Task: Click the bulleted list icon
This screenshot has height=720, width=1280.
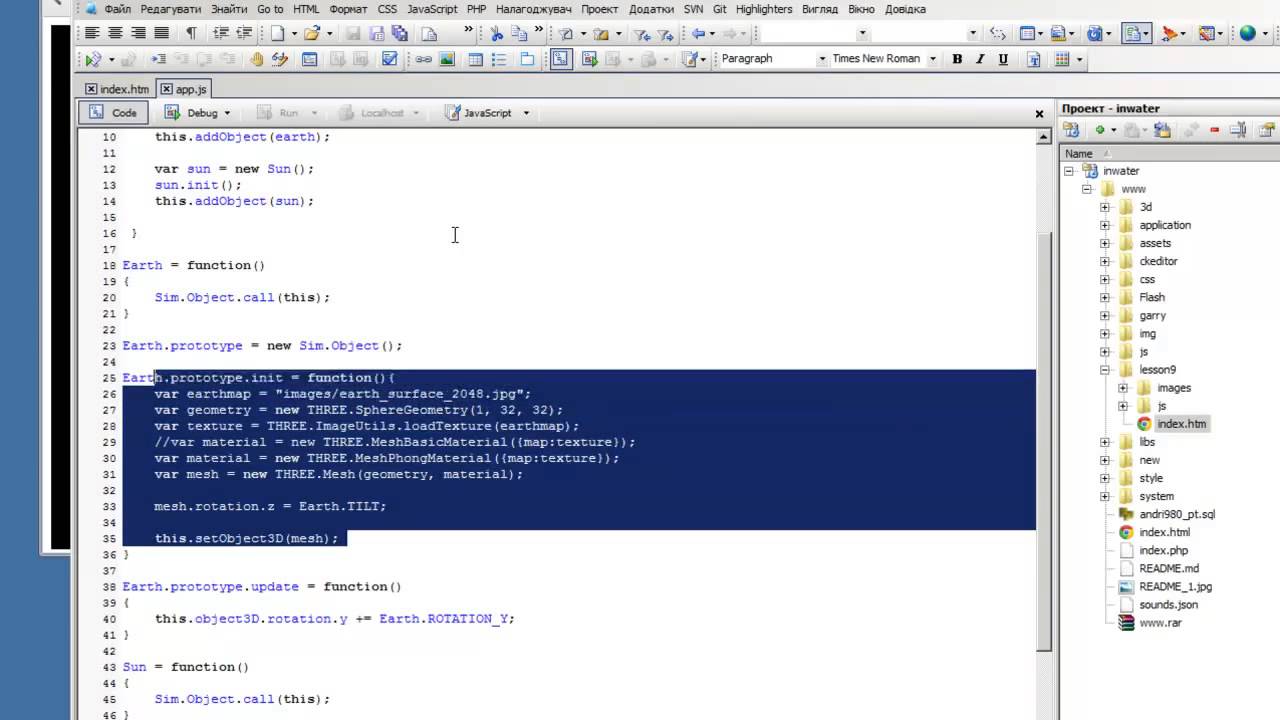Action: 499,59
